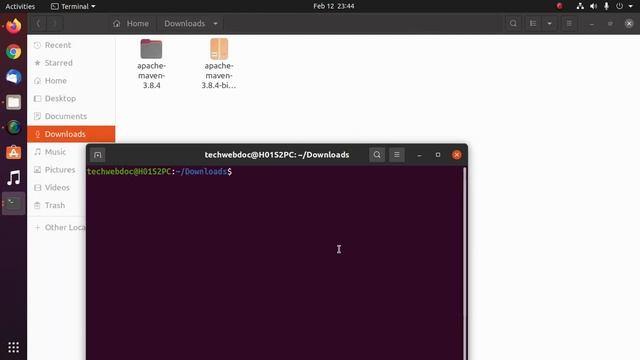Open the apache-maven-3.8.4 folder
Screen dimensions: 640x360
coord(151,64)
